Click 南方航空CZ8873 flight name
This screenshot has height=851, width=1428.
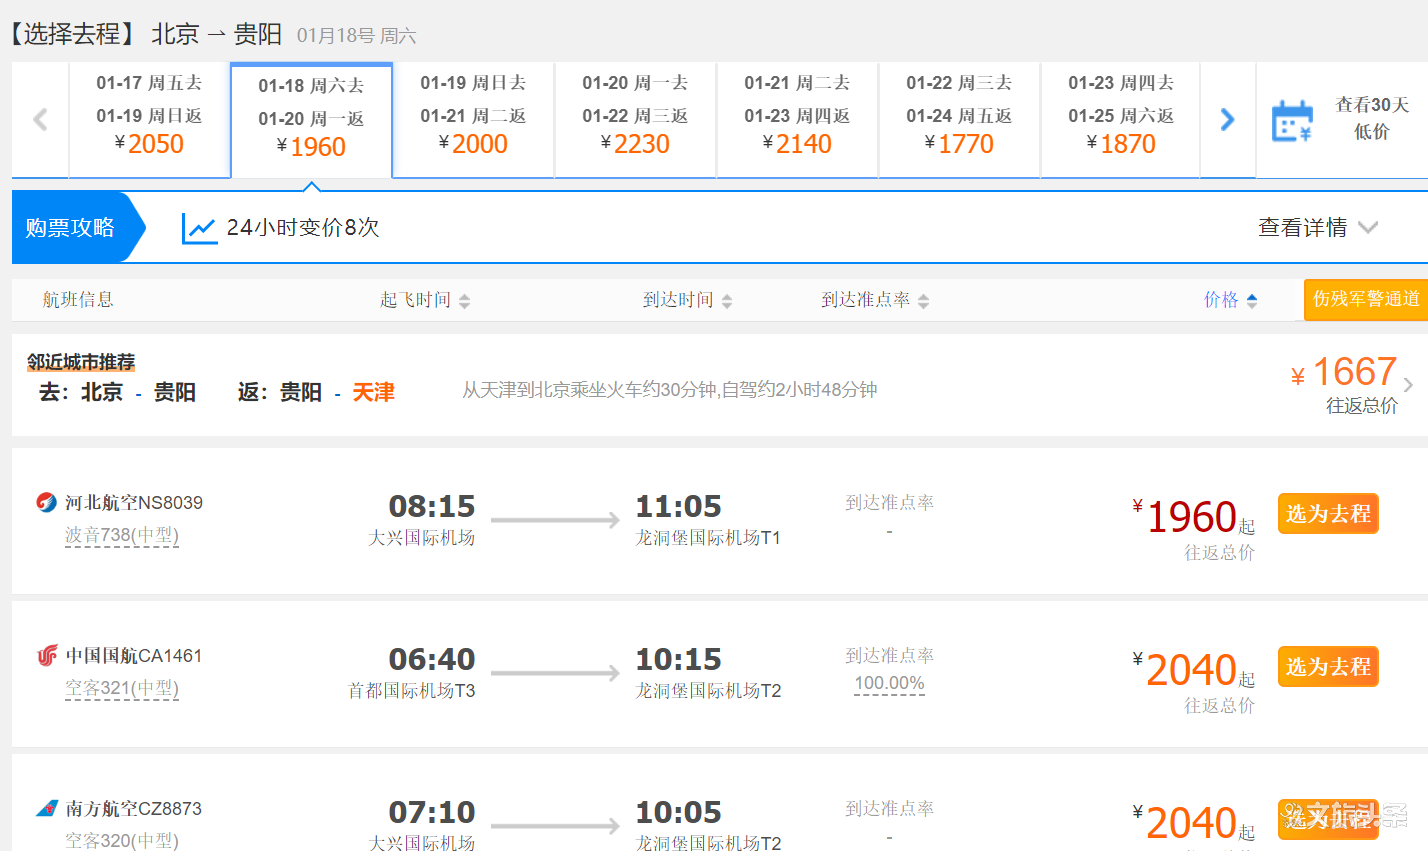point(134,808)
